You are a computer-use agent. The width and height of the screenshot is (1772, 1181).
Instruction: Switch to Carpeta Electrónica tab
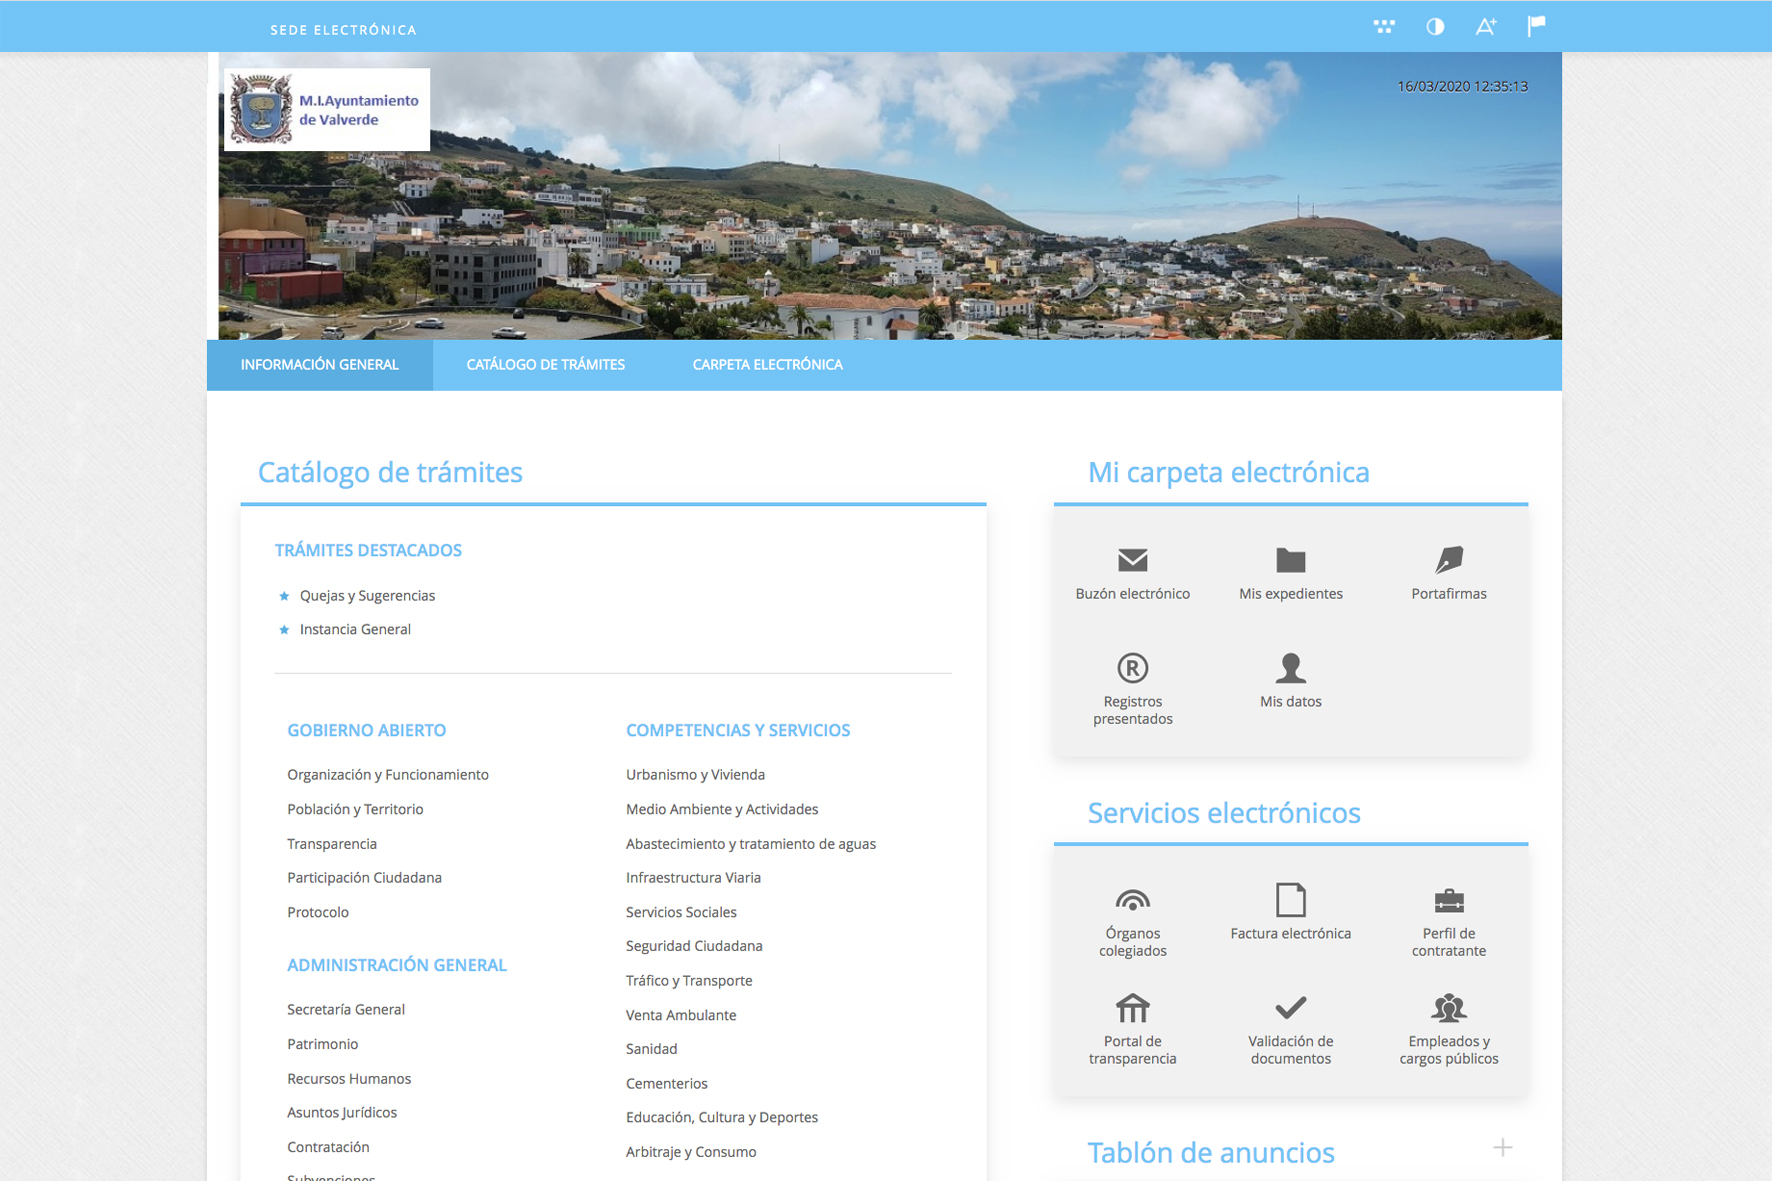[767, 365]
